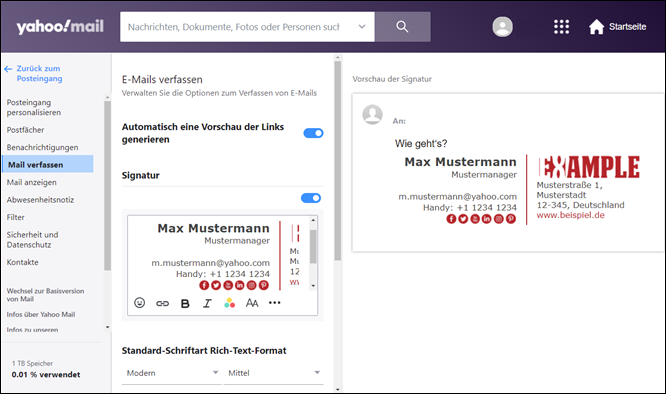
Task: Click LinkedIn icon in signature editor
Action: click(x=240, y=285)
